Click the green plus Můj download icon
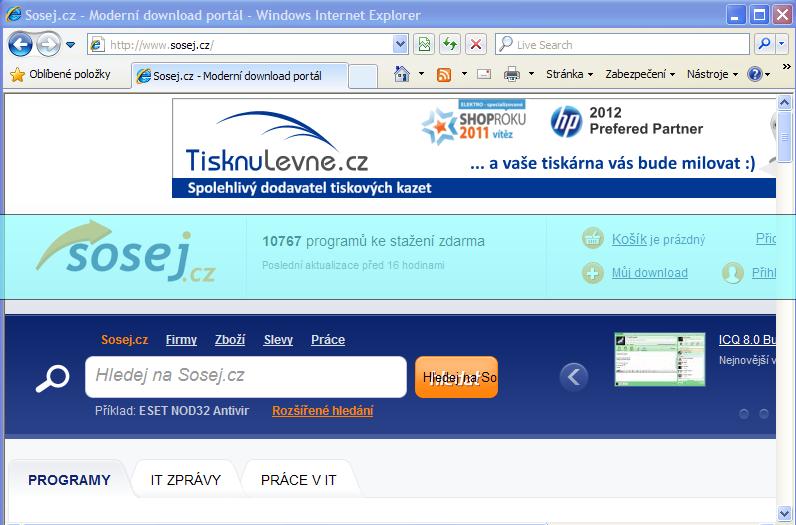796x525 pixels. tap(592, 273)
